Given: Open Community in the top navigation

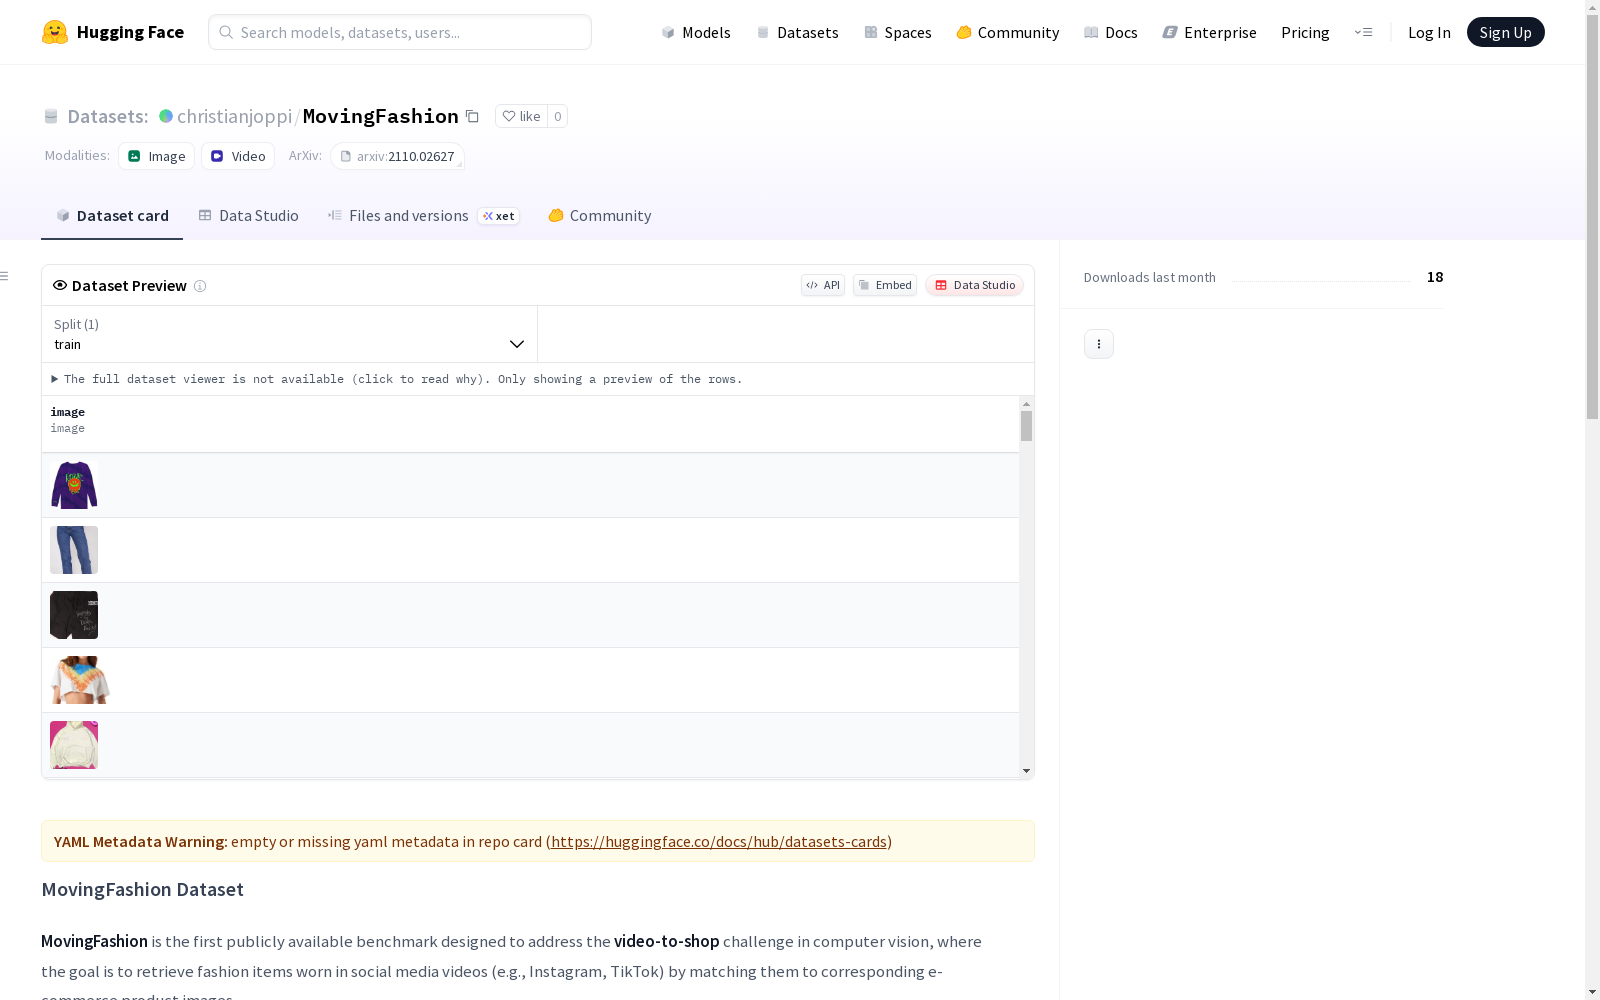Looking at the screenshot, I should [x=1008, y=32].
